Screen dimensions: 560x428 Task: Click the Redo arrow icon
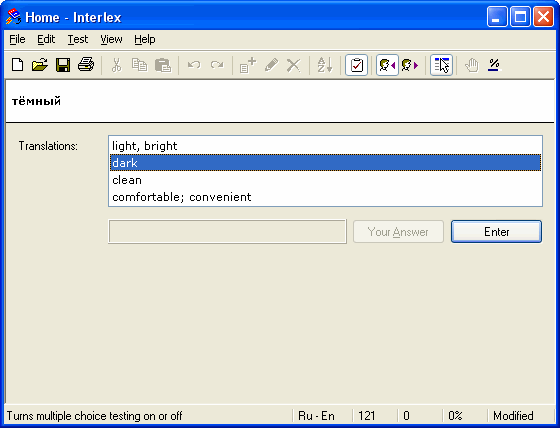[x=217, y=65]
